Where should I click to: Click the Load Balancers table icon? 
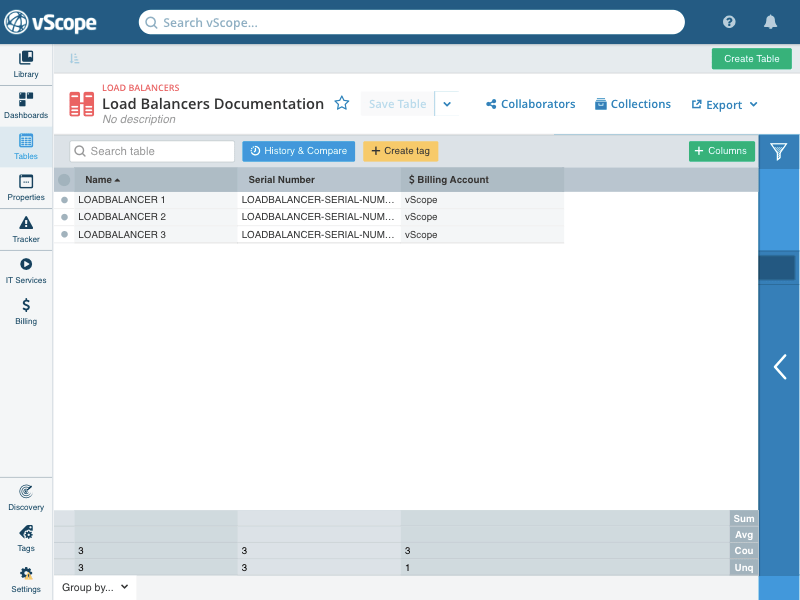tap(82, 104)
